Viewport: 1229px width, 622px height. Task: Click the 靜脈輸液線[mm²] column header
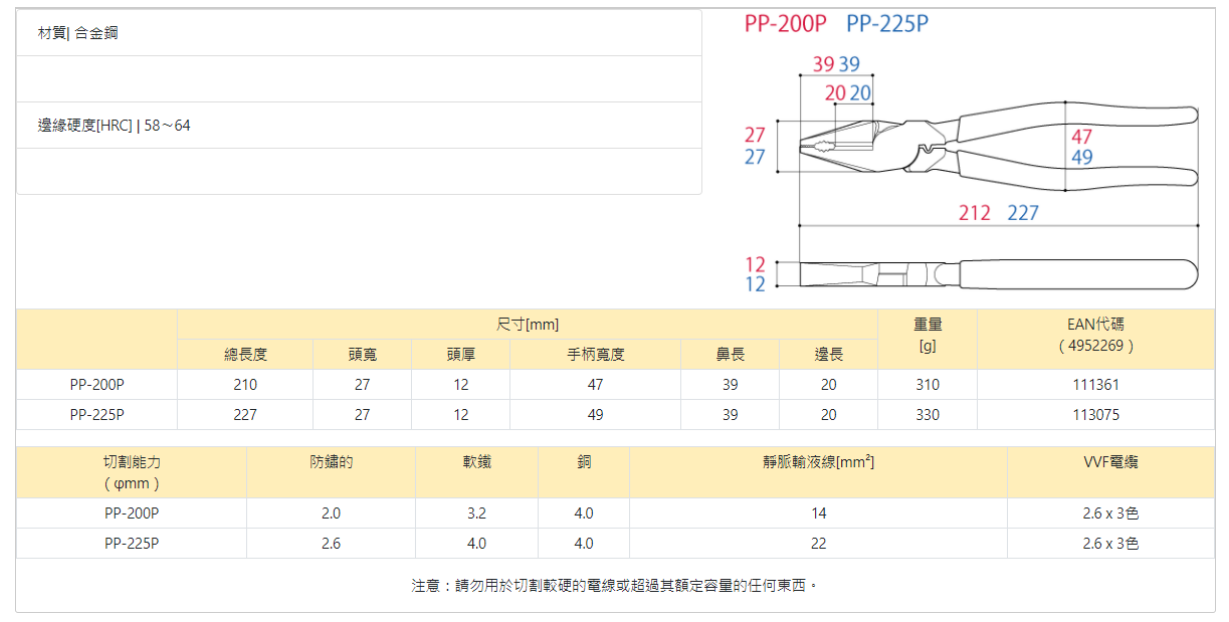click(818, 472)
